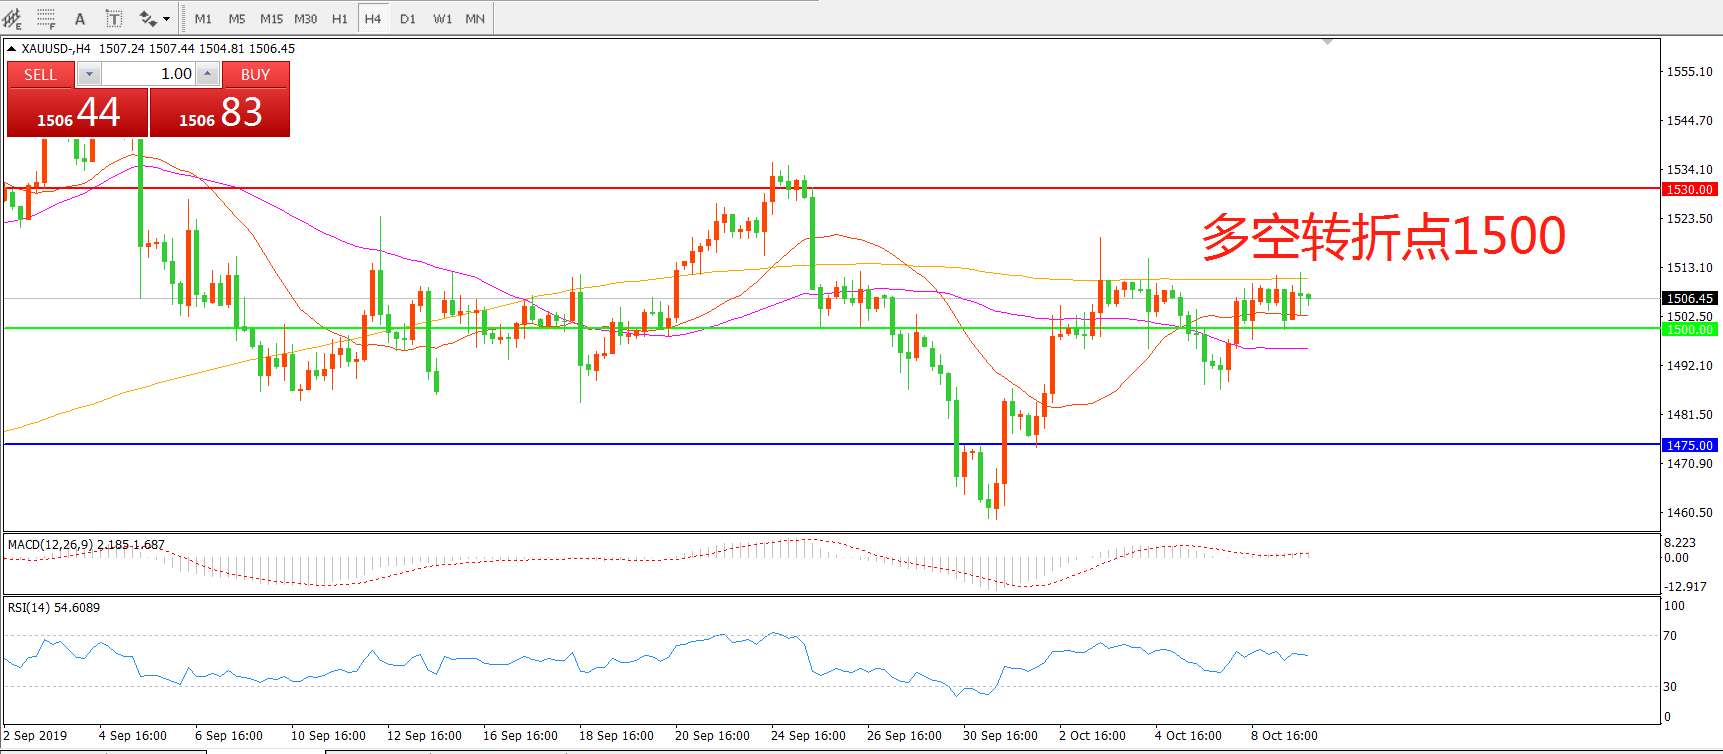Collapse the one-click trading panel triangle
This screenshot has height=754, width=1723.
pos(11,48)
